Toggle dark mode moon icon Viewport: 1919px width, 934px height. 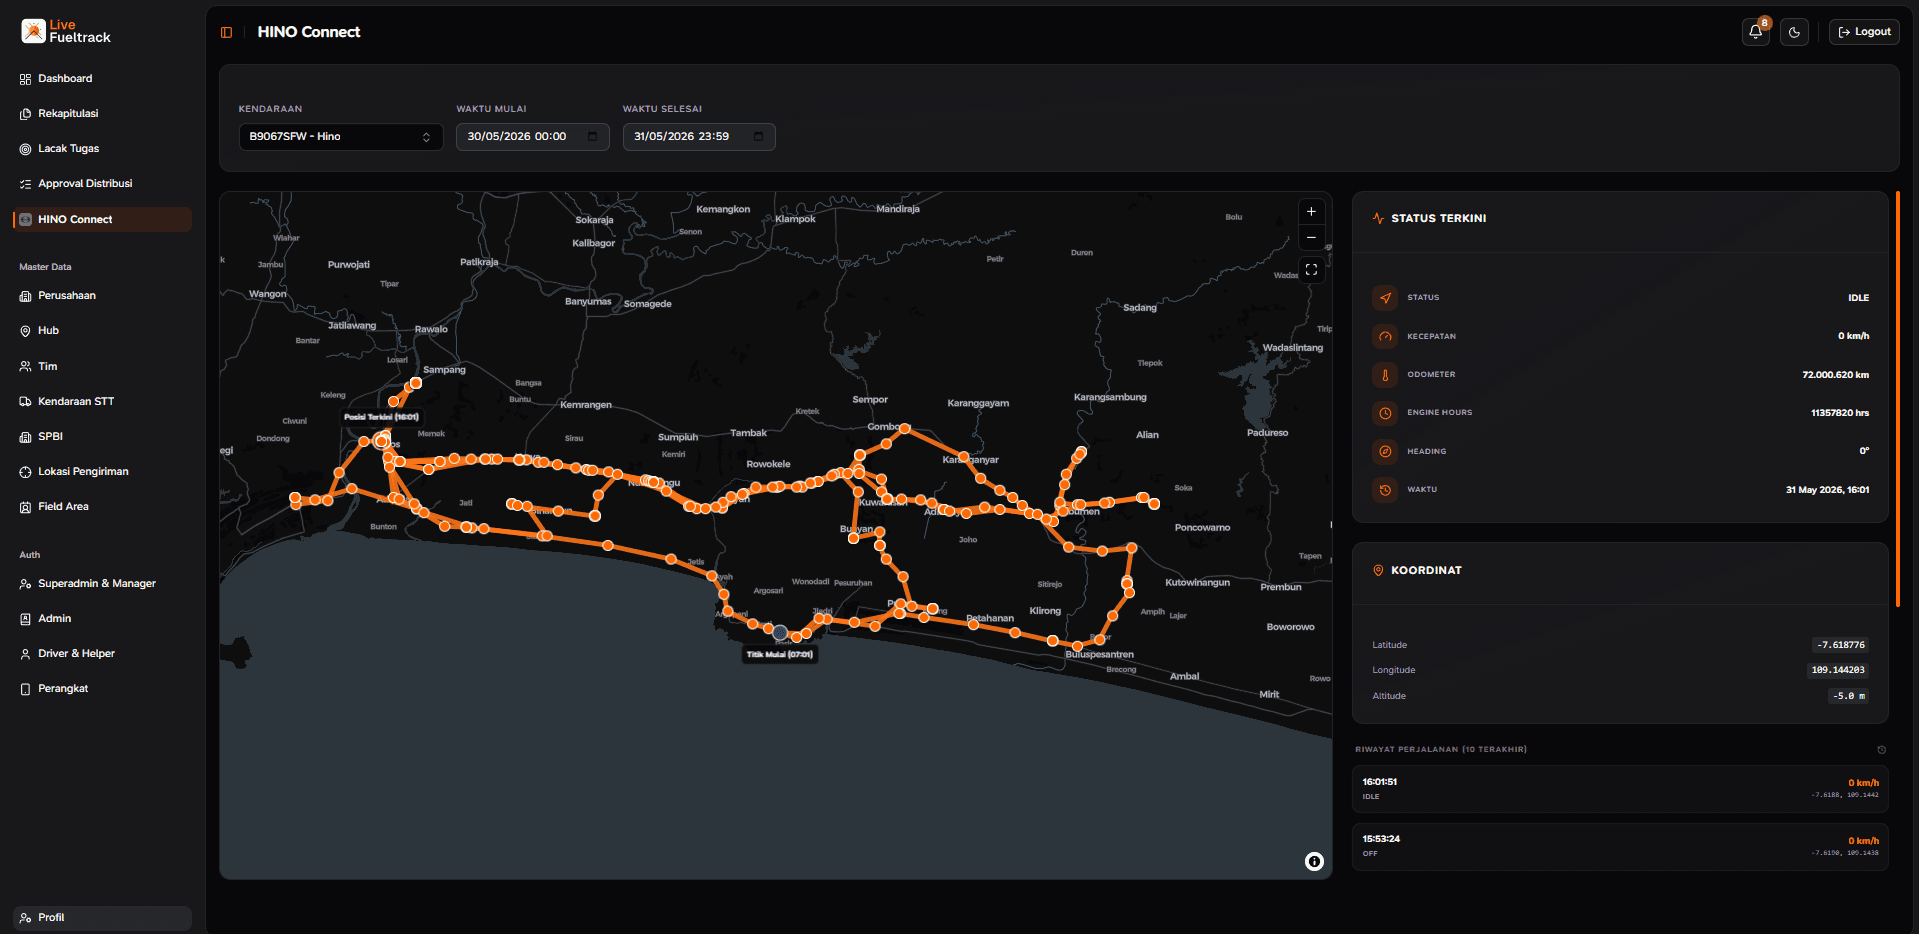point(1794,32)
